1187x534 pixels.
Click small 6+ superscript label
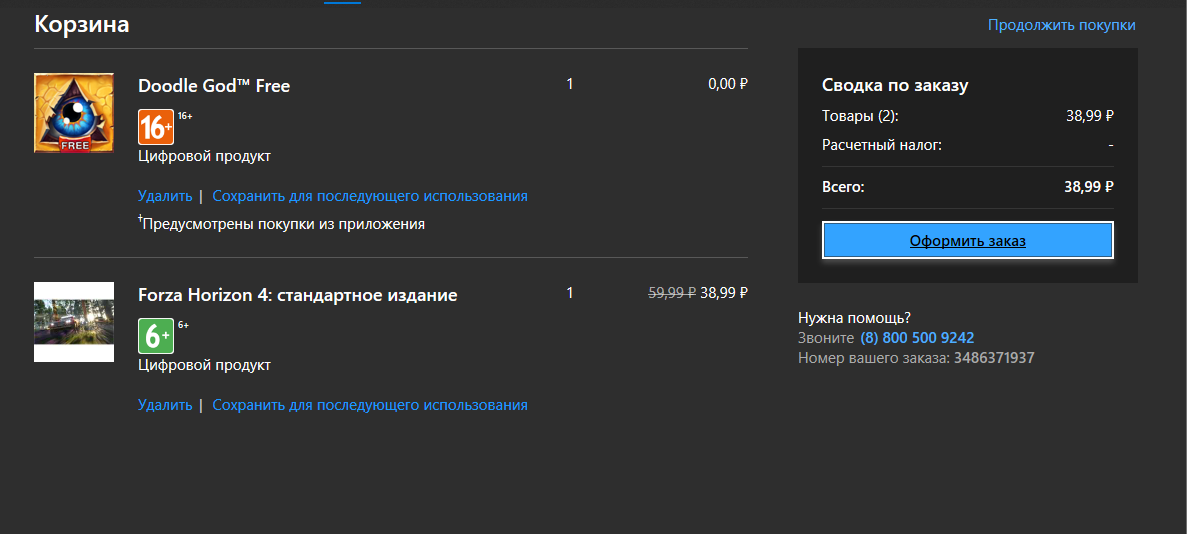(183, 325)
